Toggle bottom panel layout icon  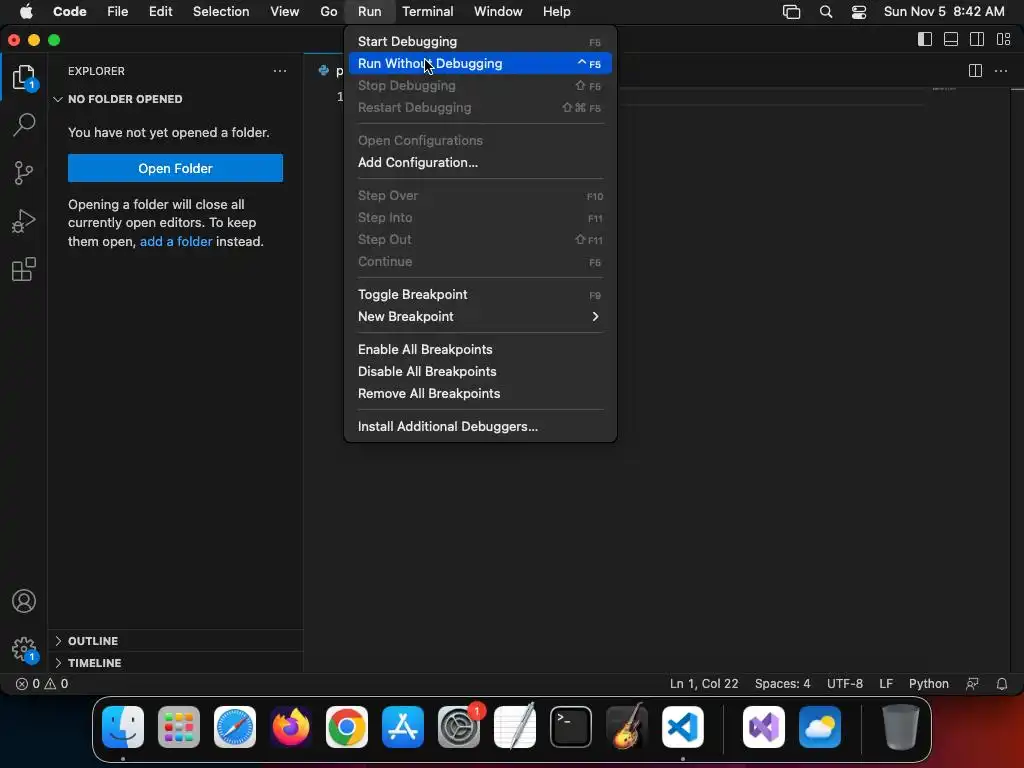click(x=951, y=39)
